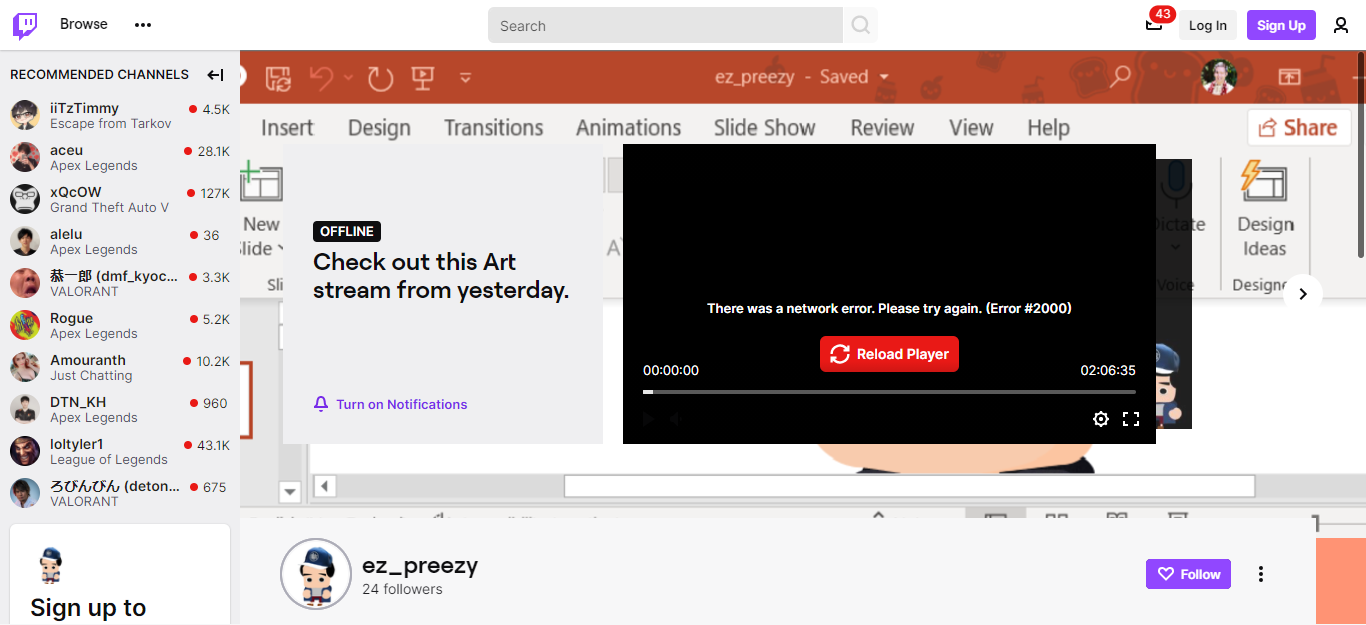Click the horizontal scrollbar under slide
Image resolution: width=1366 pixels, height=625 pixels.
coord(909,486)
